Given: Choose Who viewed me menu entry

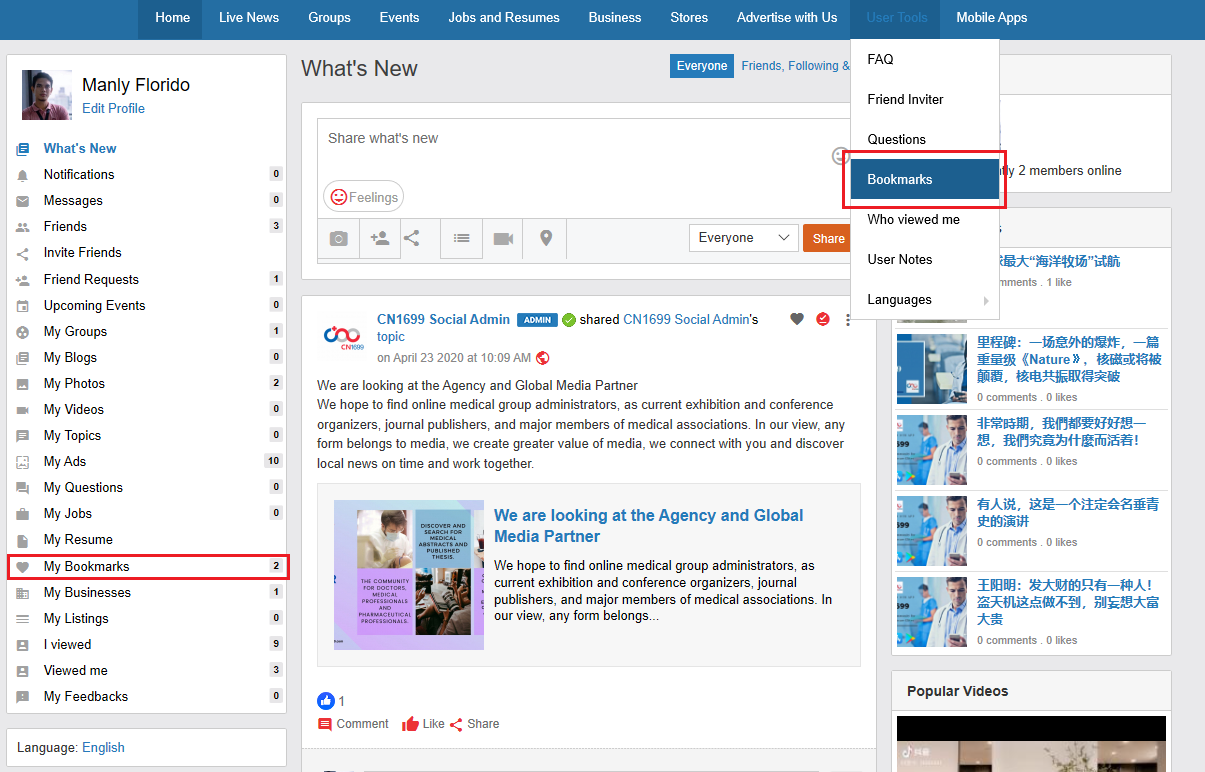Looking at the screenshot, I should pyautogui.click(x=913, y=220).
